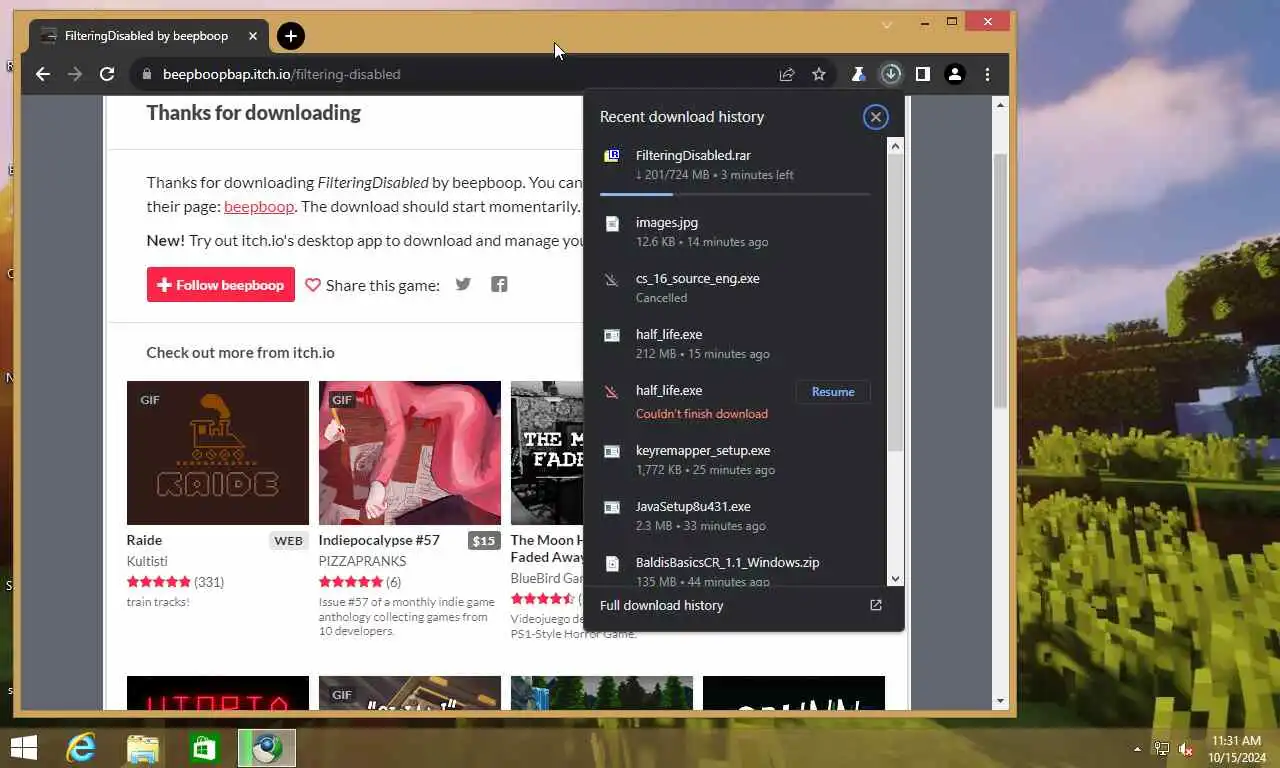Click cancelled cs_16_source_eng.exe entry

[x=735, y=287]
